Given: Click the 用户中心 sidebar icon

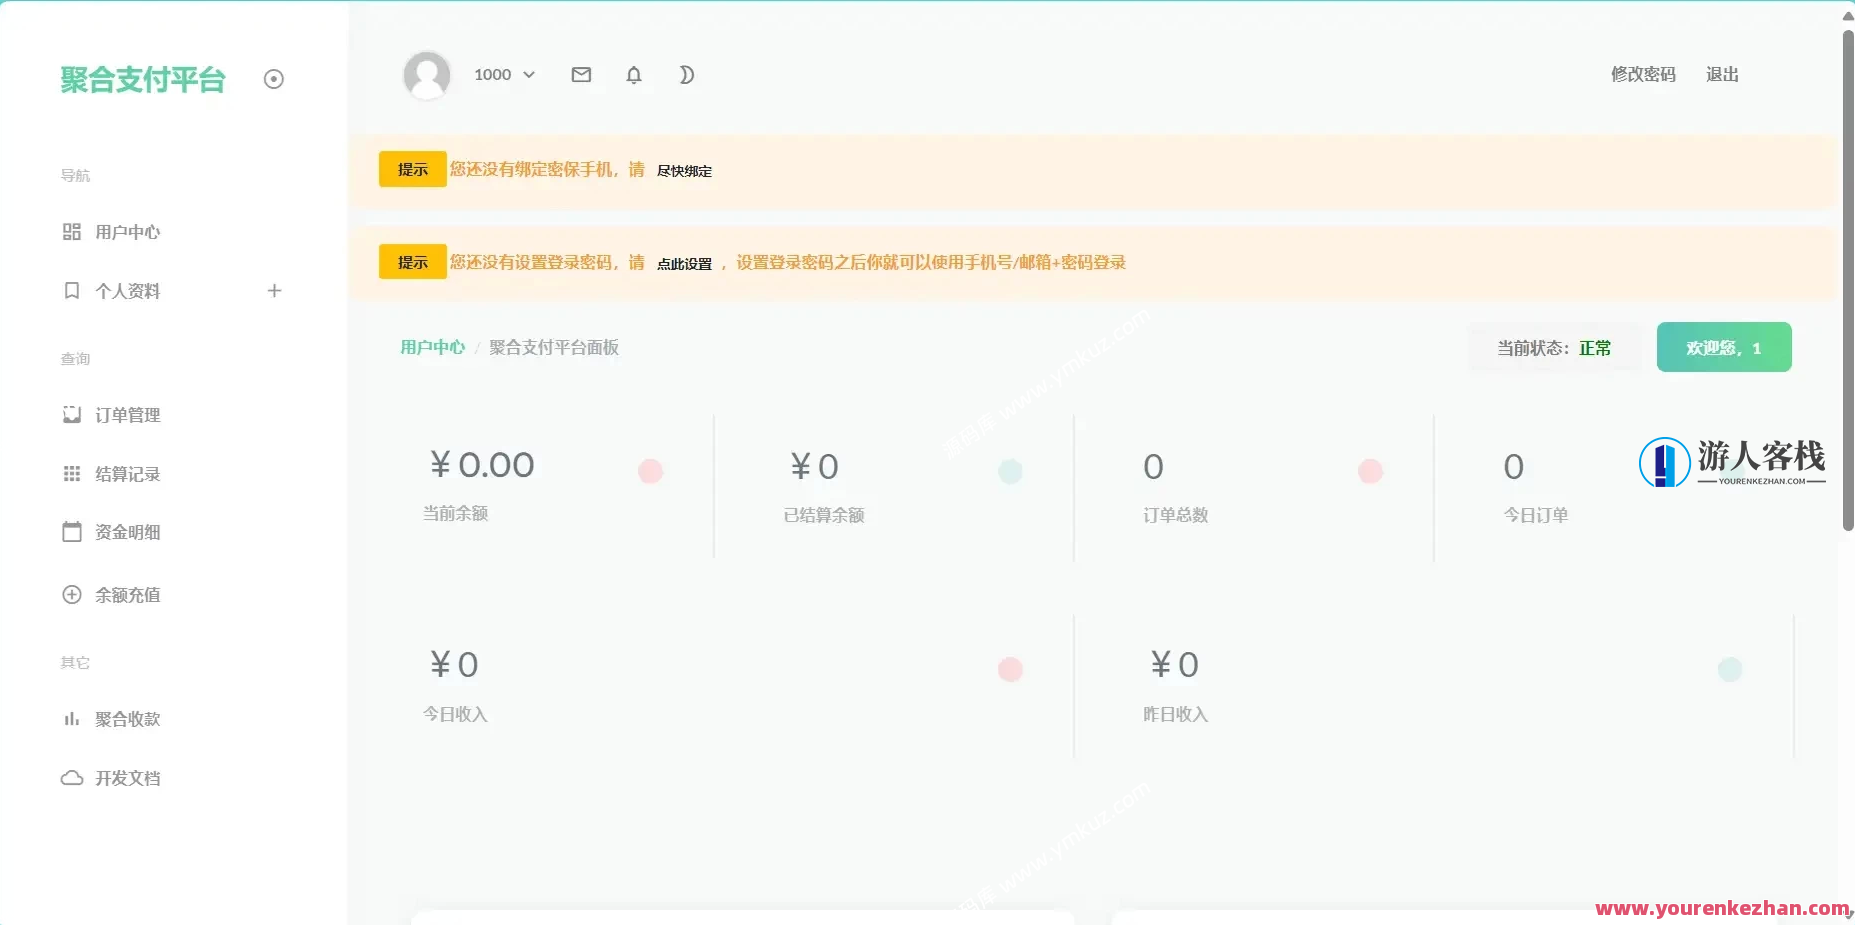Looking at the screenshot, I should tap(71, 231).
